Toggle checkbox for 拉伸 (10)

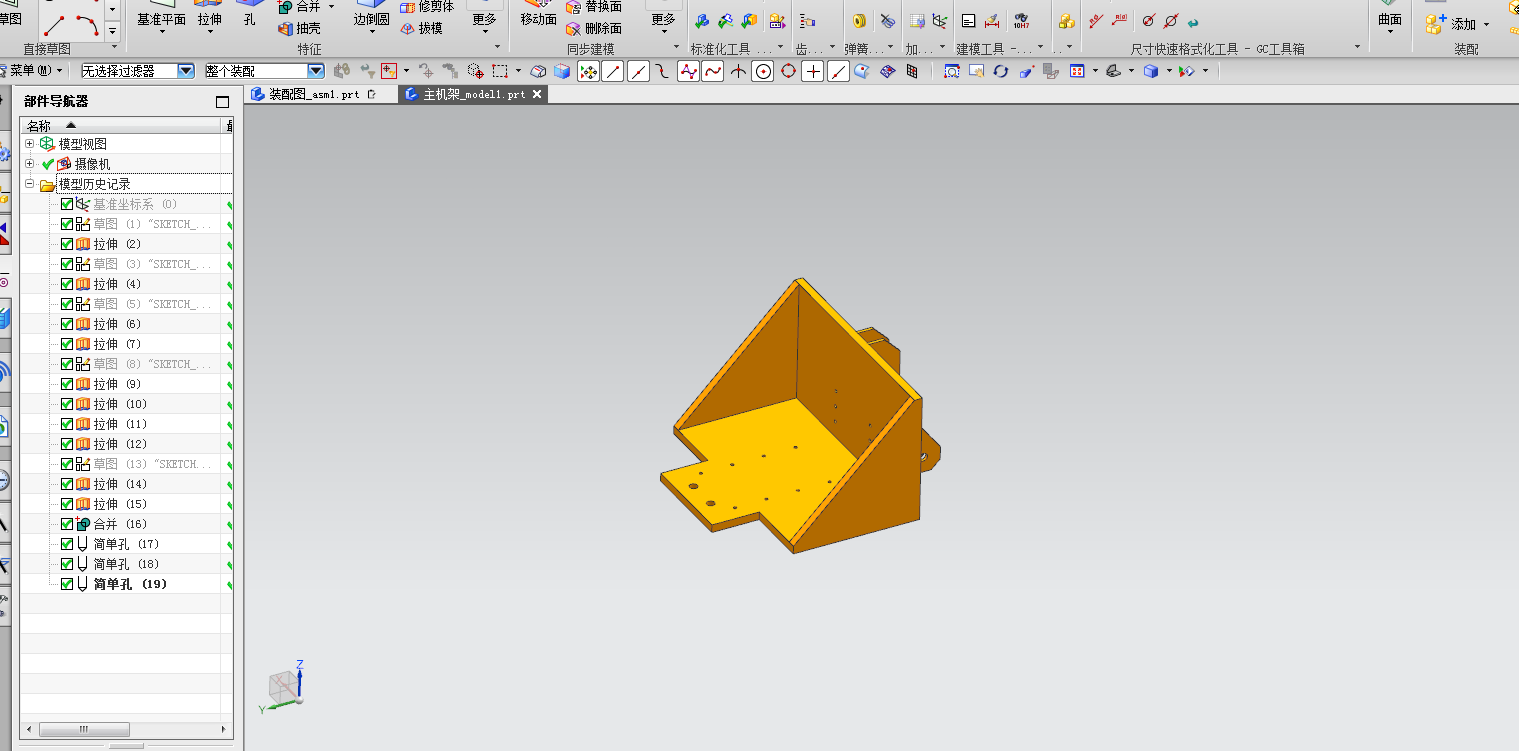tap(67, 404)
